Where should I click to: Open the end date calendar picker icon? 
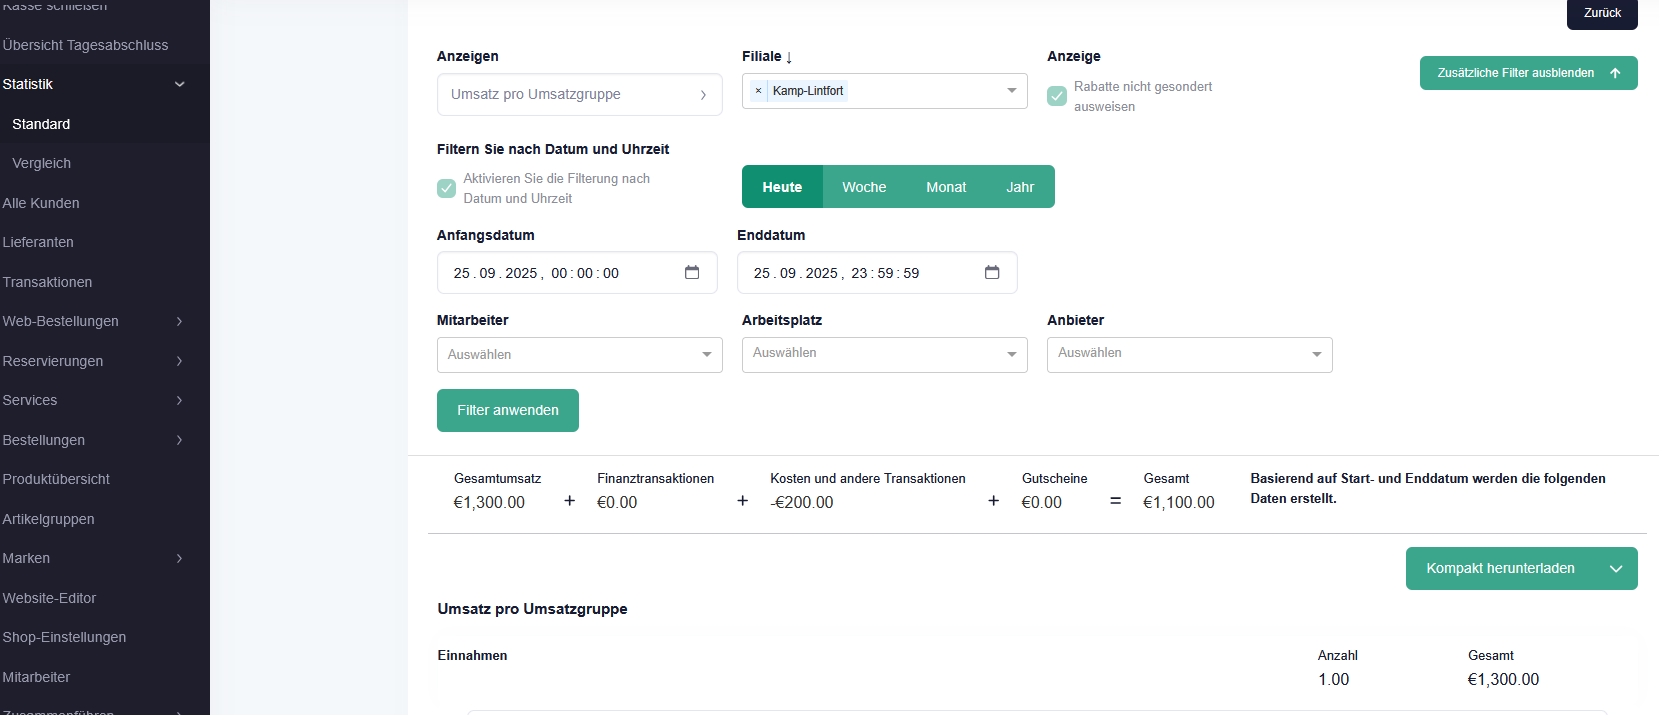coord(992,273)
